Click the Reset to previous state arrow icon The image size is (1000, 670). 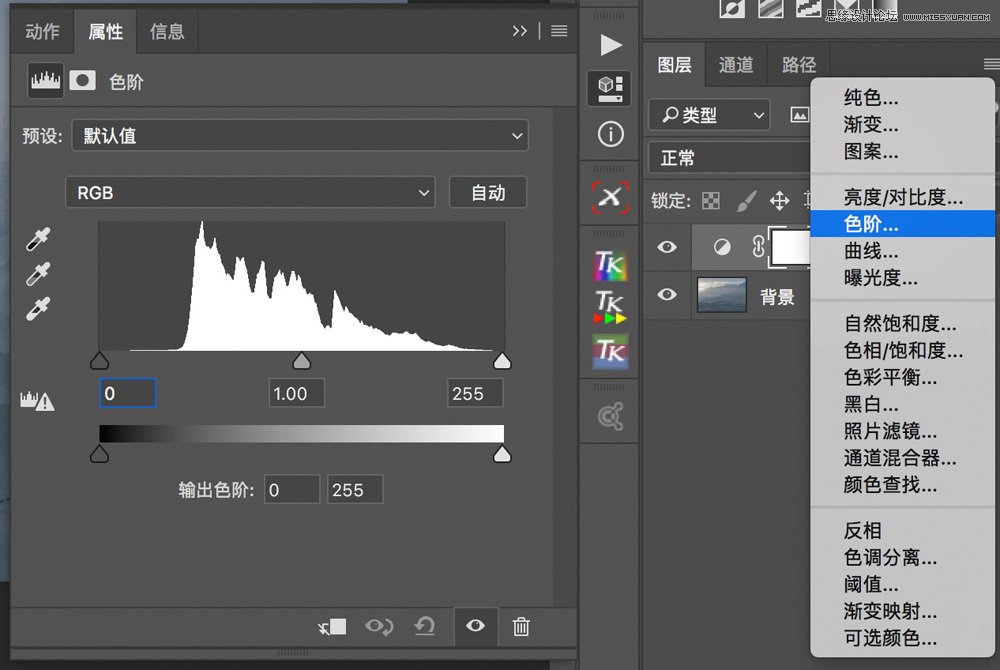pyautogui.click(x=425, y=626)
